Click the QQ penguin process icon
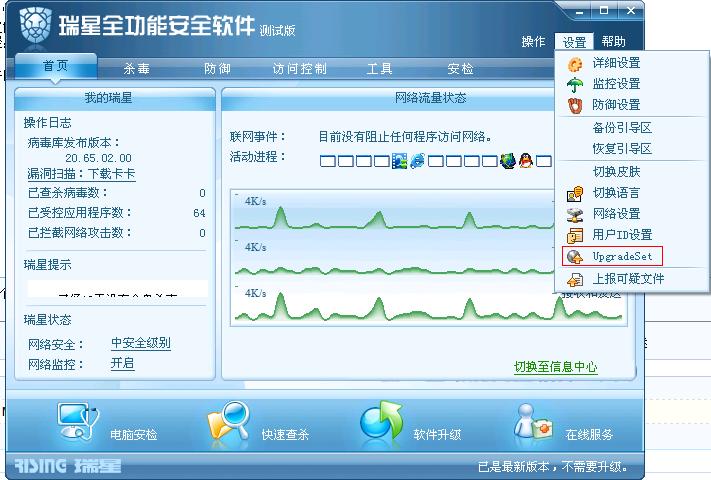711x480 pixels. (x=525, y=160)
